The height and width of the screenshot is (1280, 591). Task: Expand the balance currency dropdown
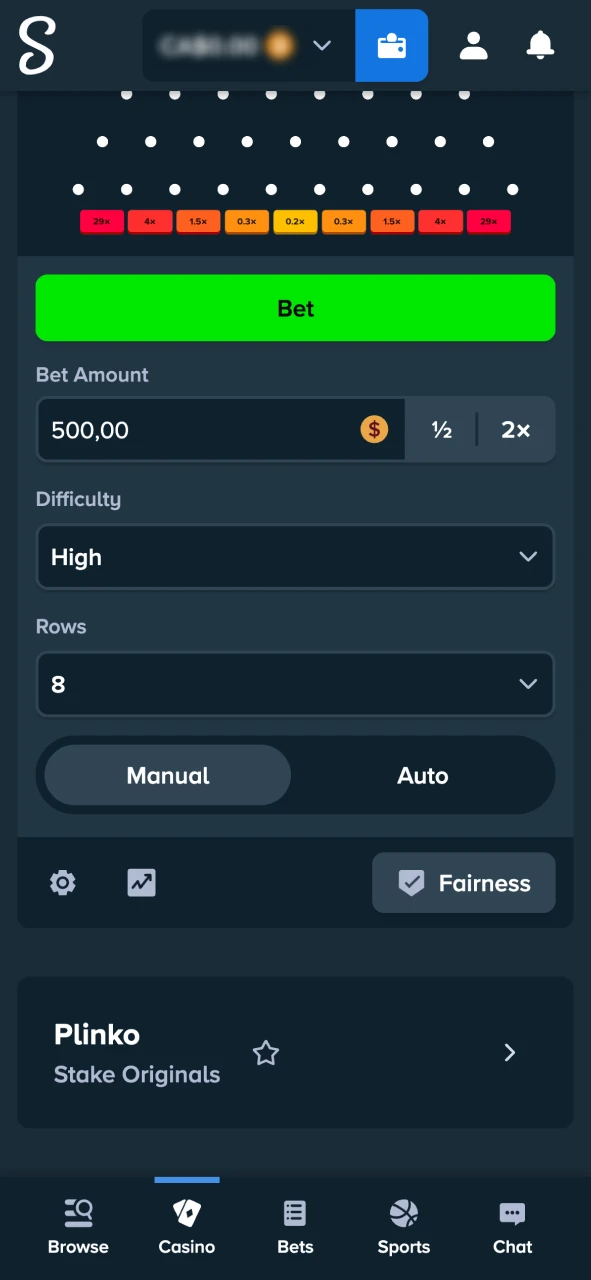click(321, 45)
